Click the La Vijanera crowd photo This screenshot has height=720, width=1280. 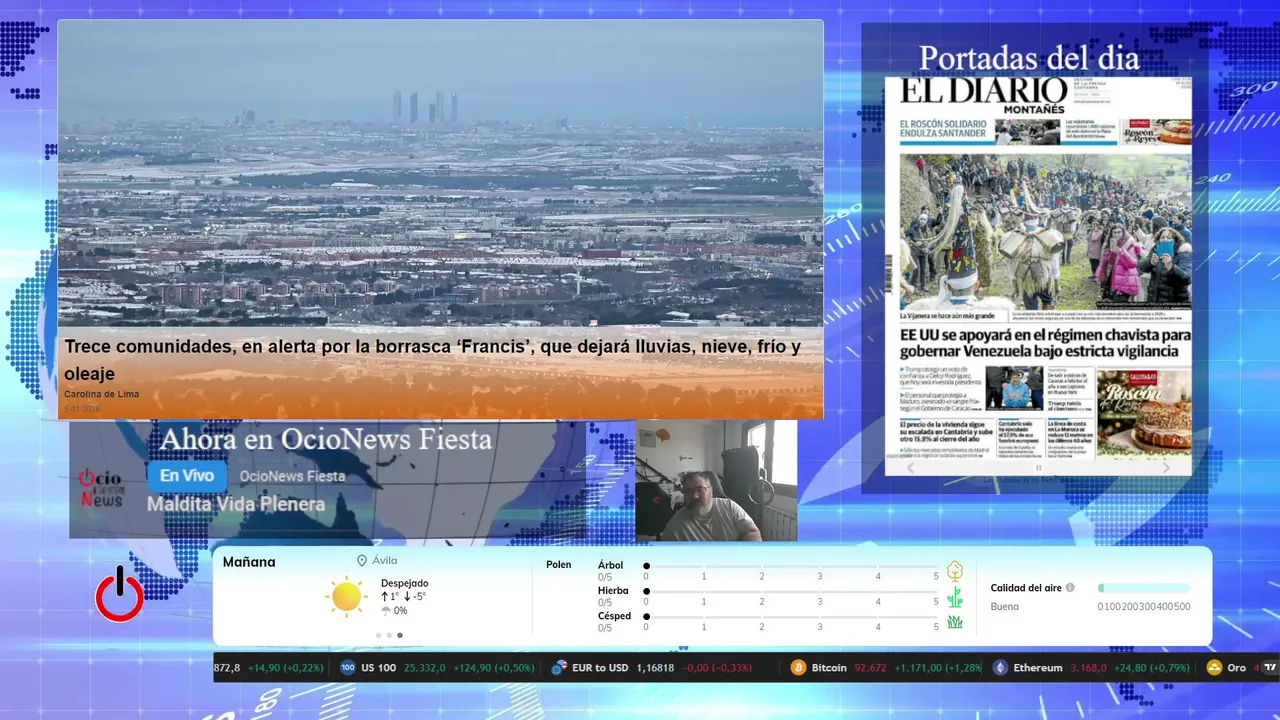click(1045, 232)
